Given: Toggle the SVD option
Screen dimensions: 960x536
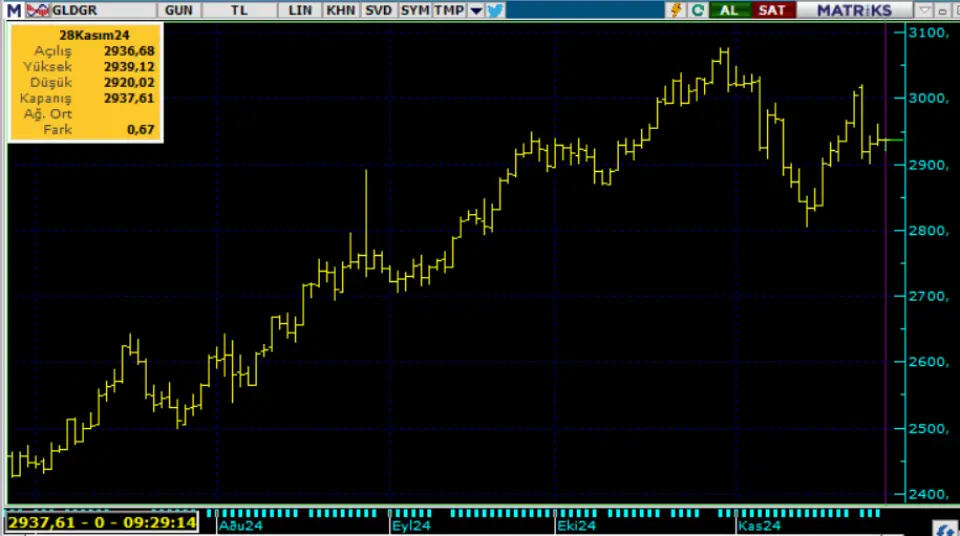Looking at the screenshot, I should 378,10.
